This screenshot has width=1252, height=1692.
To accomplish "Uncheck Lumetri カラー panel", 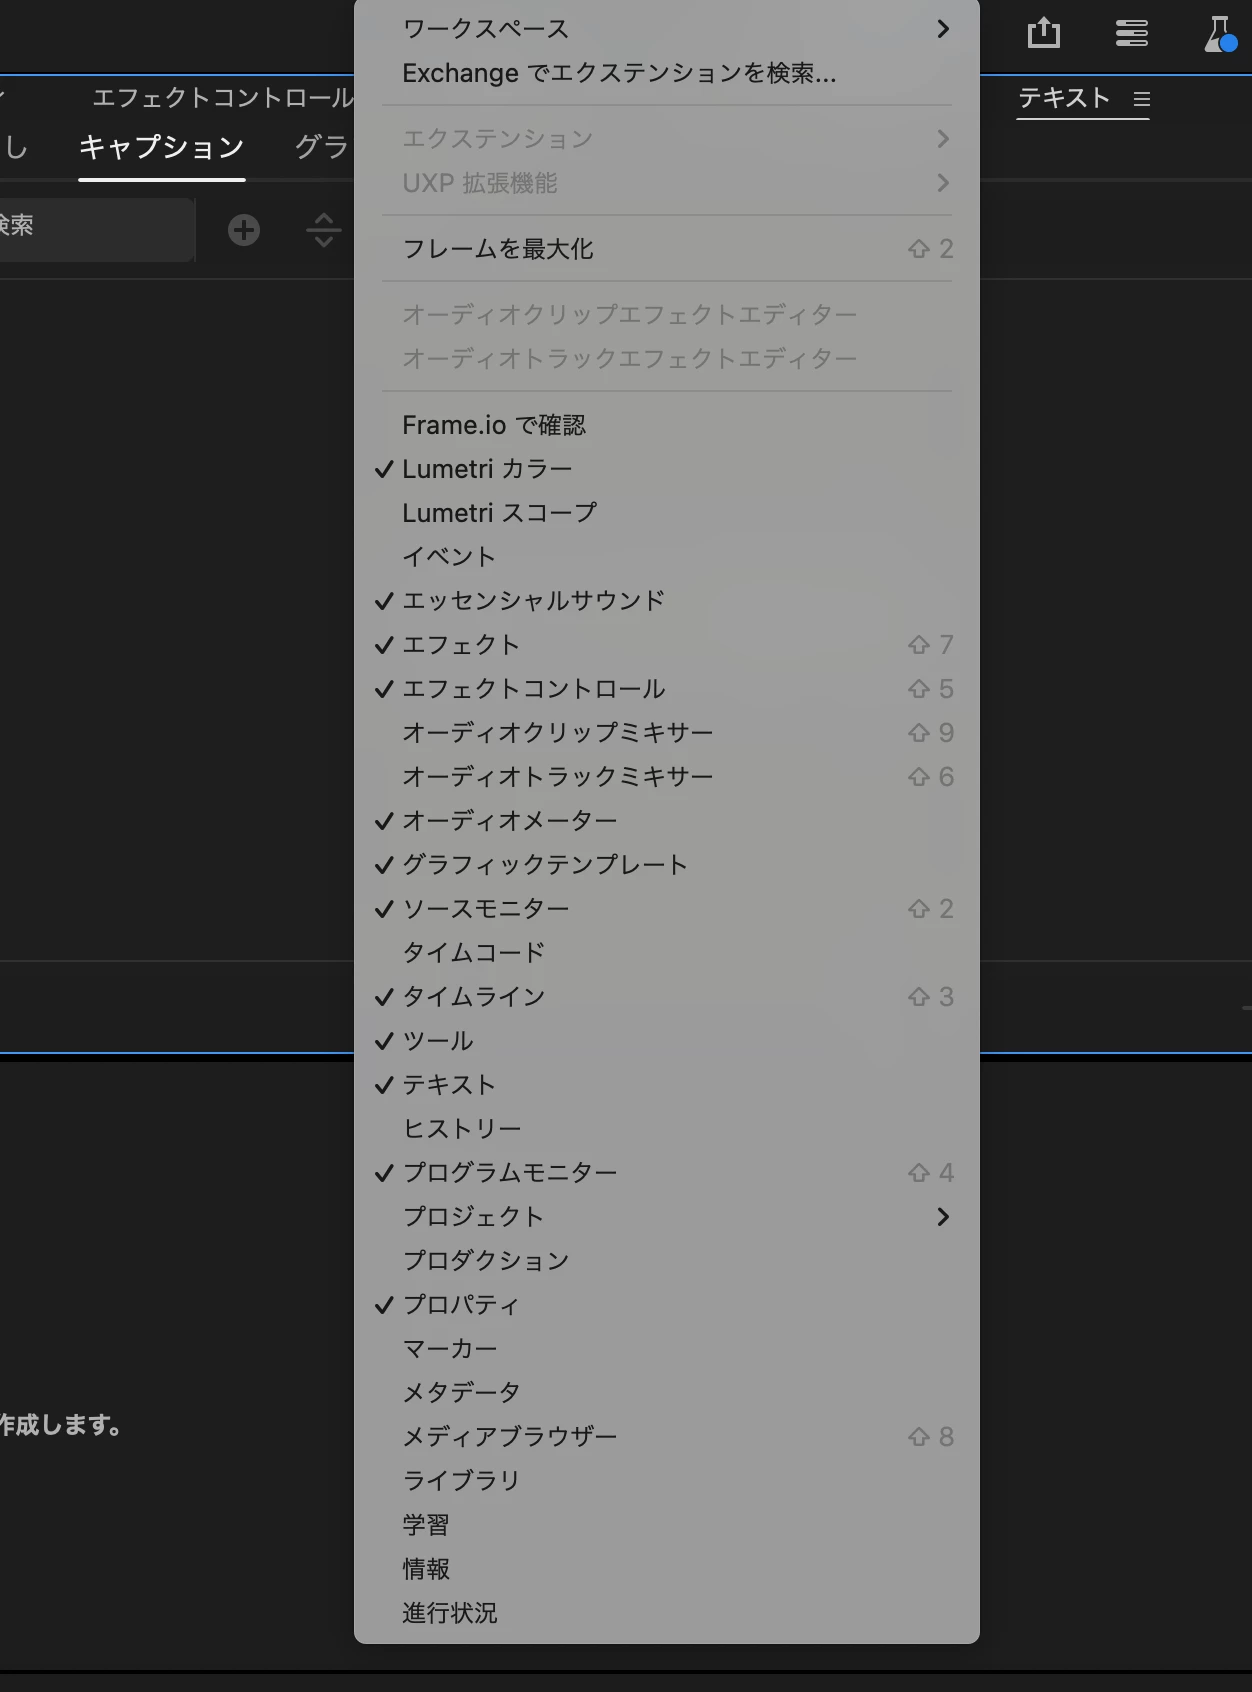I will [667, 469].
